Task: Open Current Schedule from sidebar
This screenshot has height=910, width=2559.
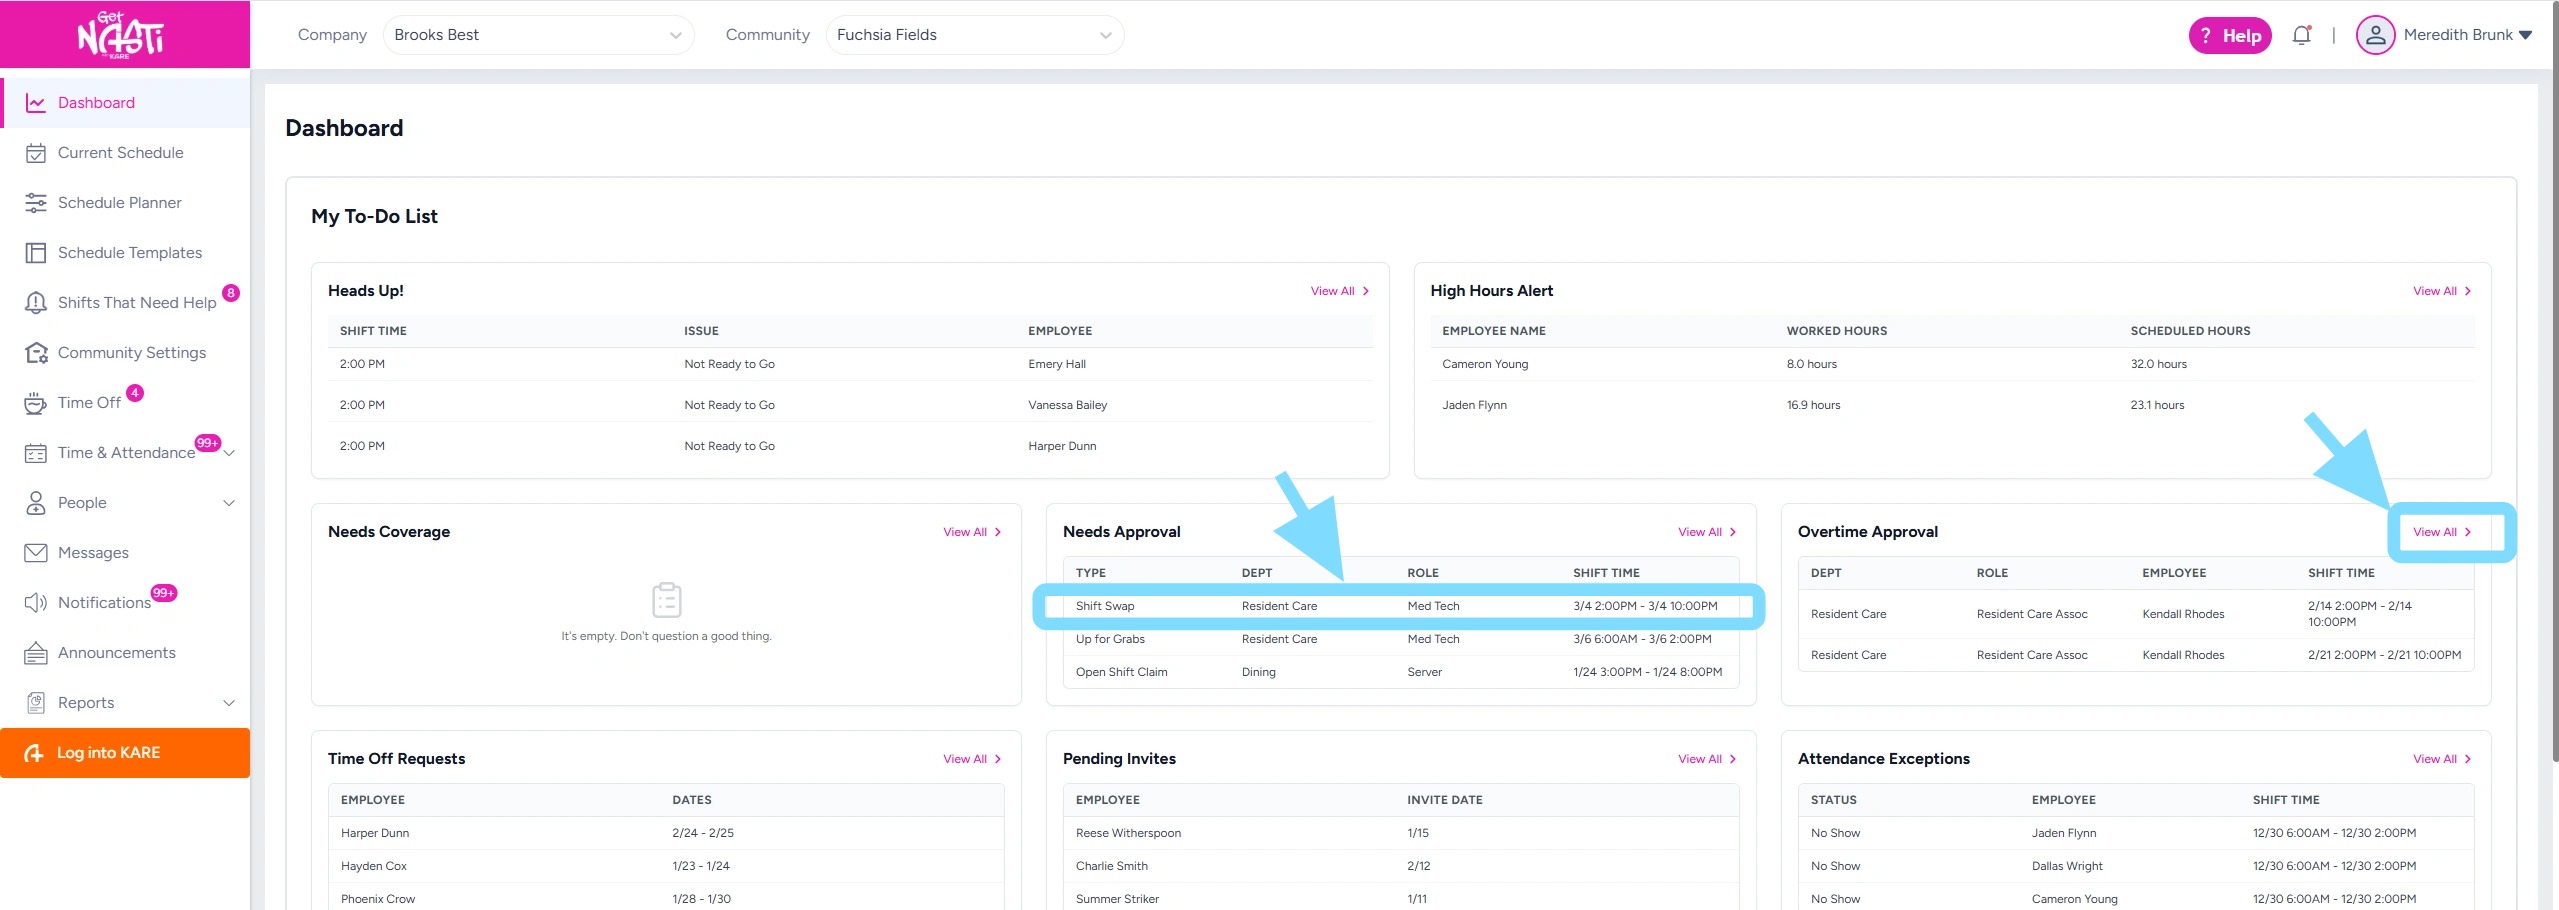Action: click(x=120, y=153)
